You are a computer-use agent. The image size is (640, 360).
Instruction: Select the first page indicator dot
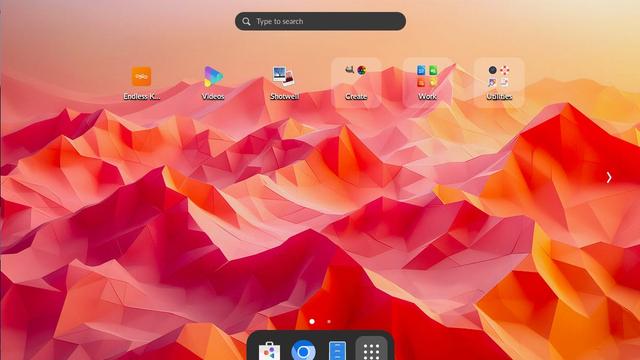coord(312,322)
